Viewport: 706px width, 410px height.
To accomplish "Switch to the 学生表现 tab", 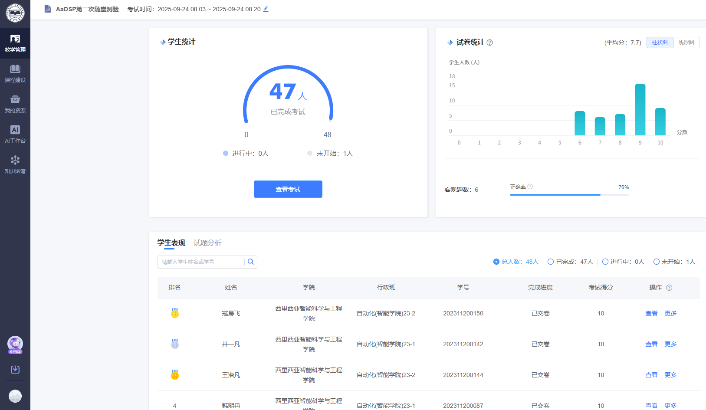I will (x=171, y=243).
